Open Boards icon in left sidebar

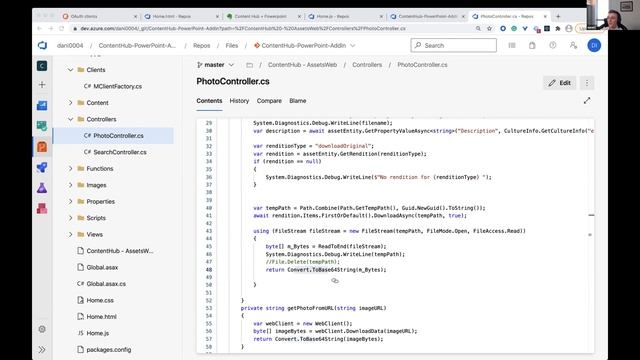coord(42,126)
